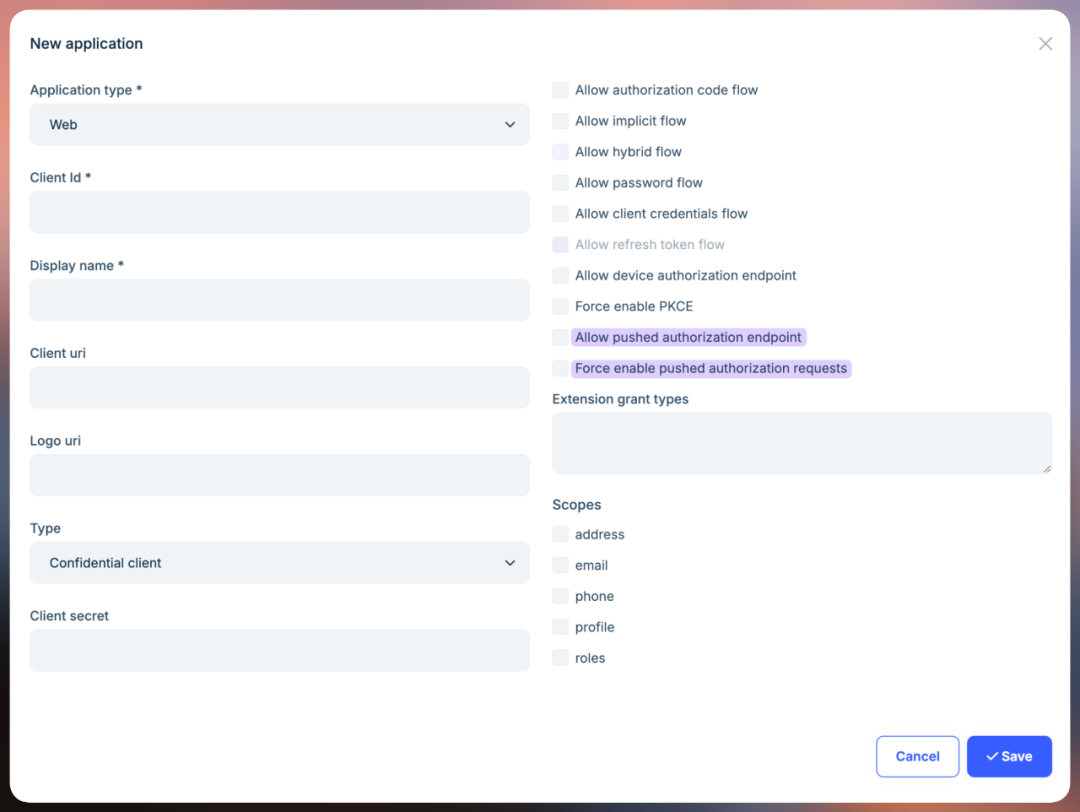Open the Type dropdown showing Confidential client

[x=279, y=562]
